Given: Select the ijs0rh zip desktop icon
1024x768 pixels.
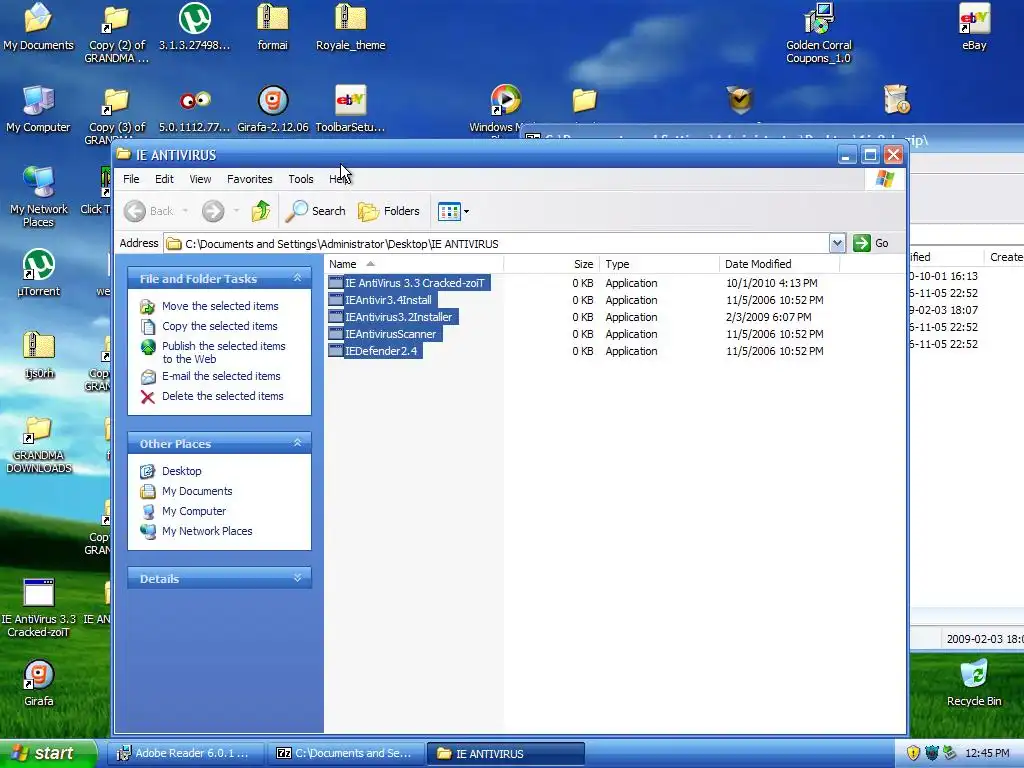Looking at the screenshot, I should tap(39, 355).
